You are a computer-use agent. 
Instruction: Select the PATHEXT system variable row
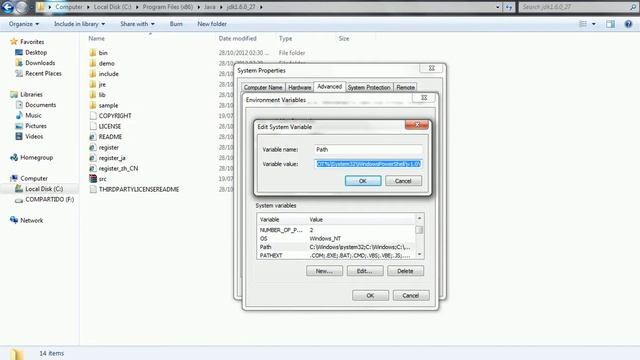pyautogui.click(x=336, y=256)
